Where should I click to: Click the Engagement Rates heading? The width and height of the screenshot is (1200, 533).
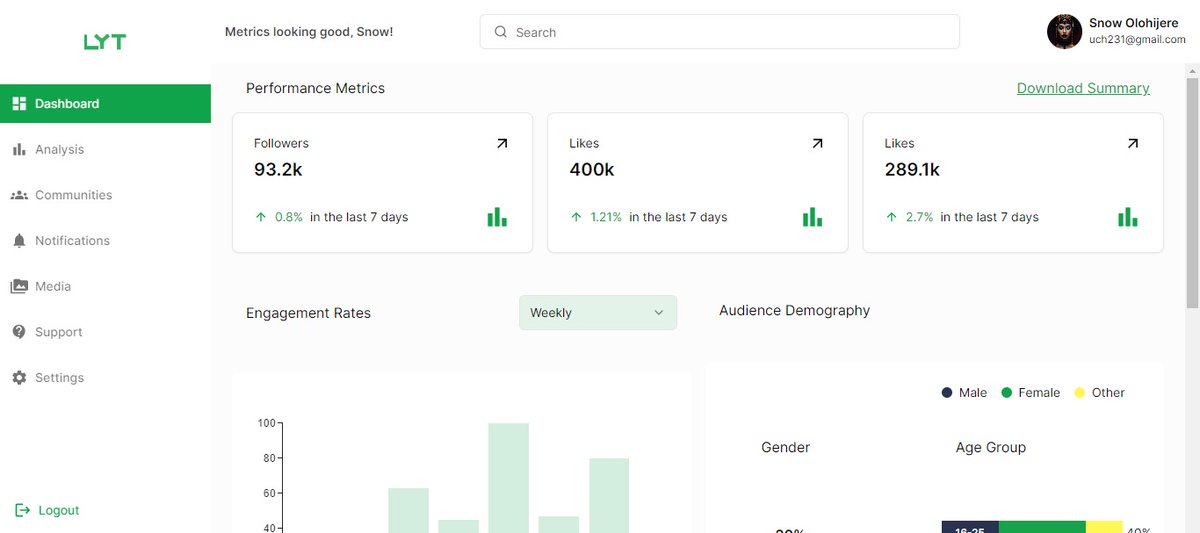point(308,313)
